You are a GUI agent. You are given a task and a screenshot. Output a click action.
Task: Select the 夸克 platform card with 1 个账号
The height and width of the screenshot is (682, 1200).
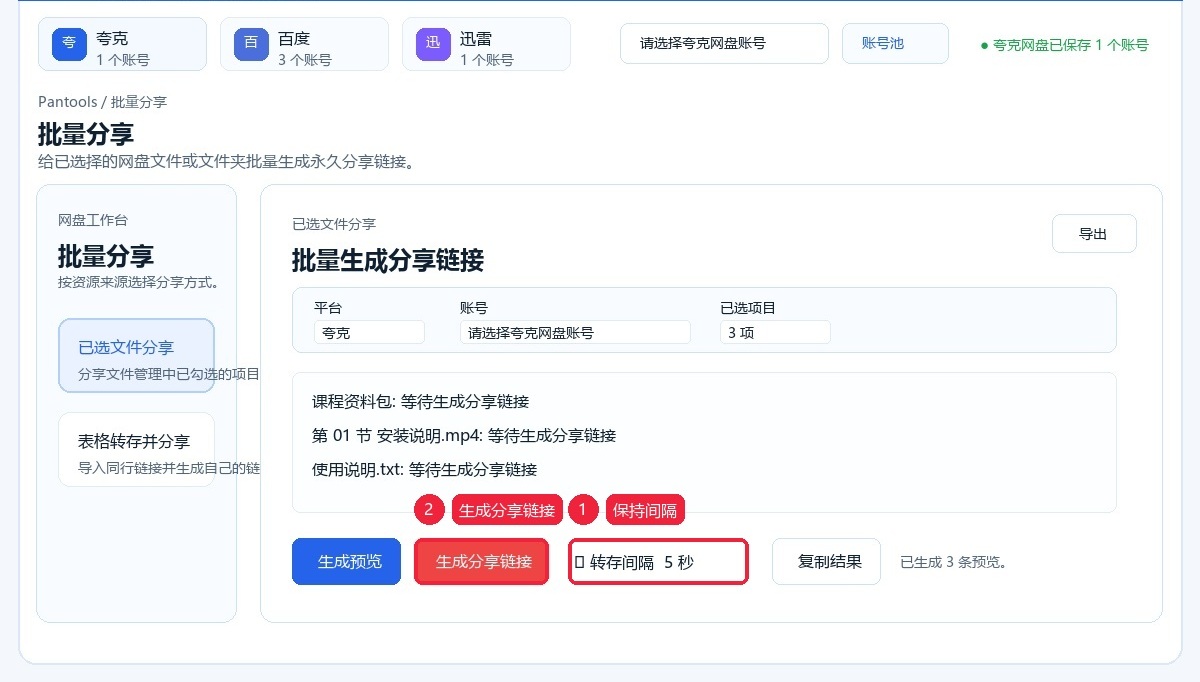pyautogui.click(x=122, y=44)
